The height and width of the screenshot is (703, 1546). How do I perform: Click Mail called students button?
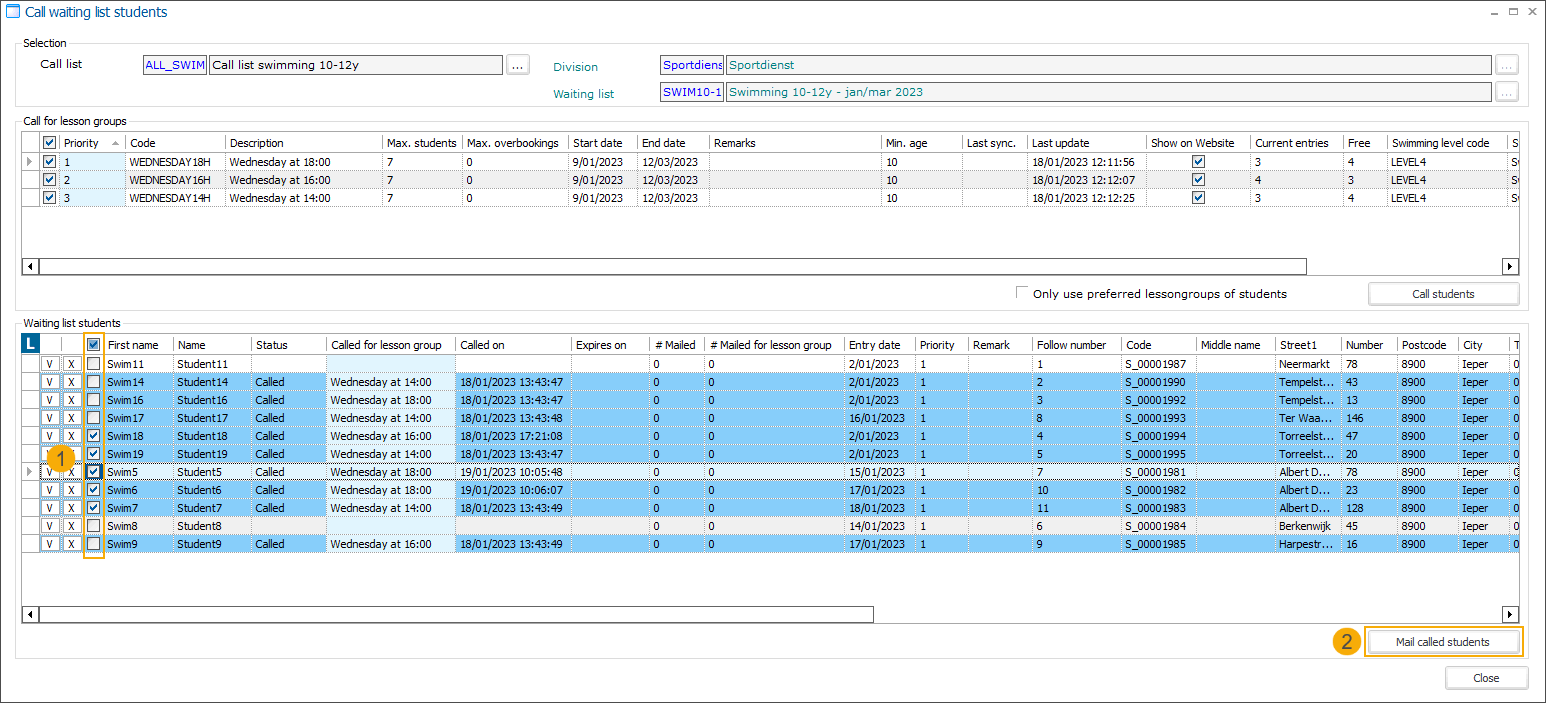coord(1442,642)
